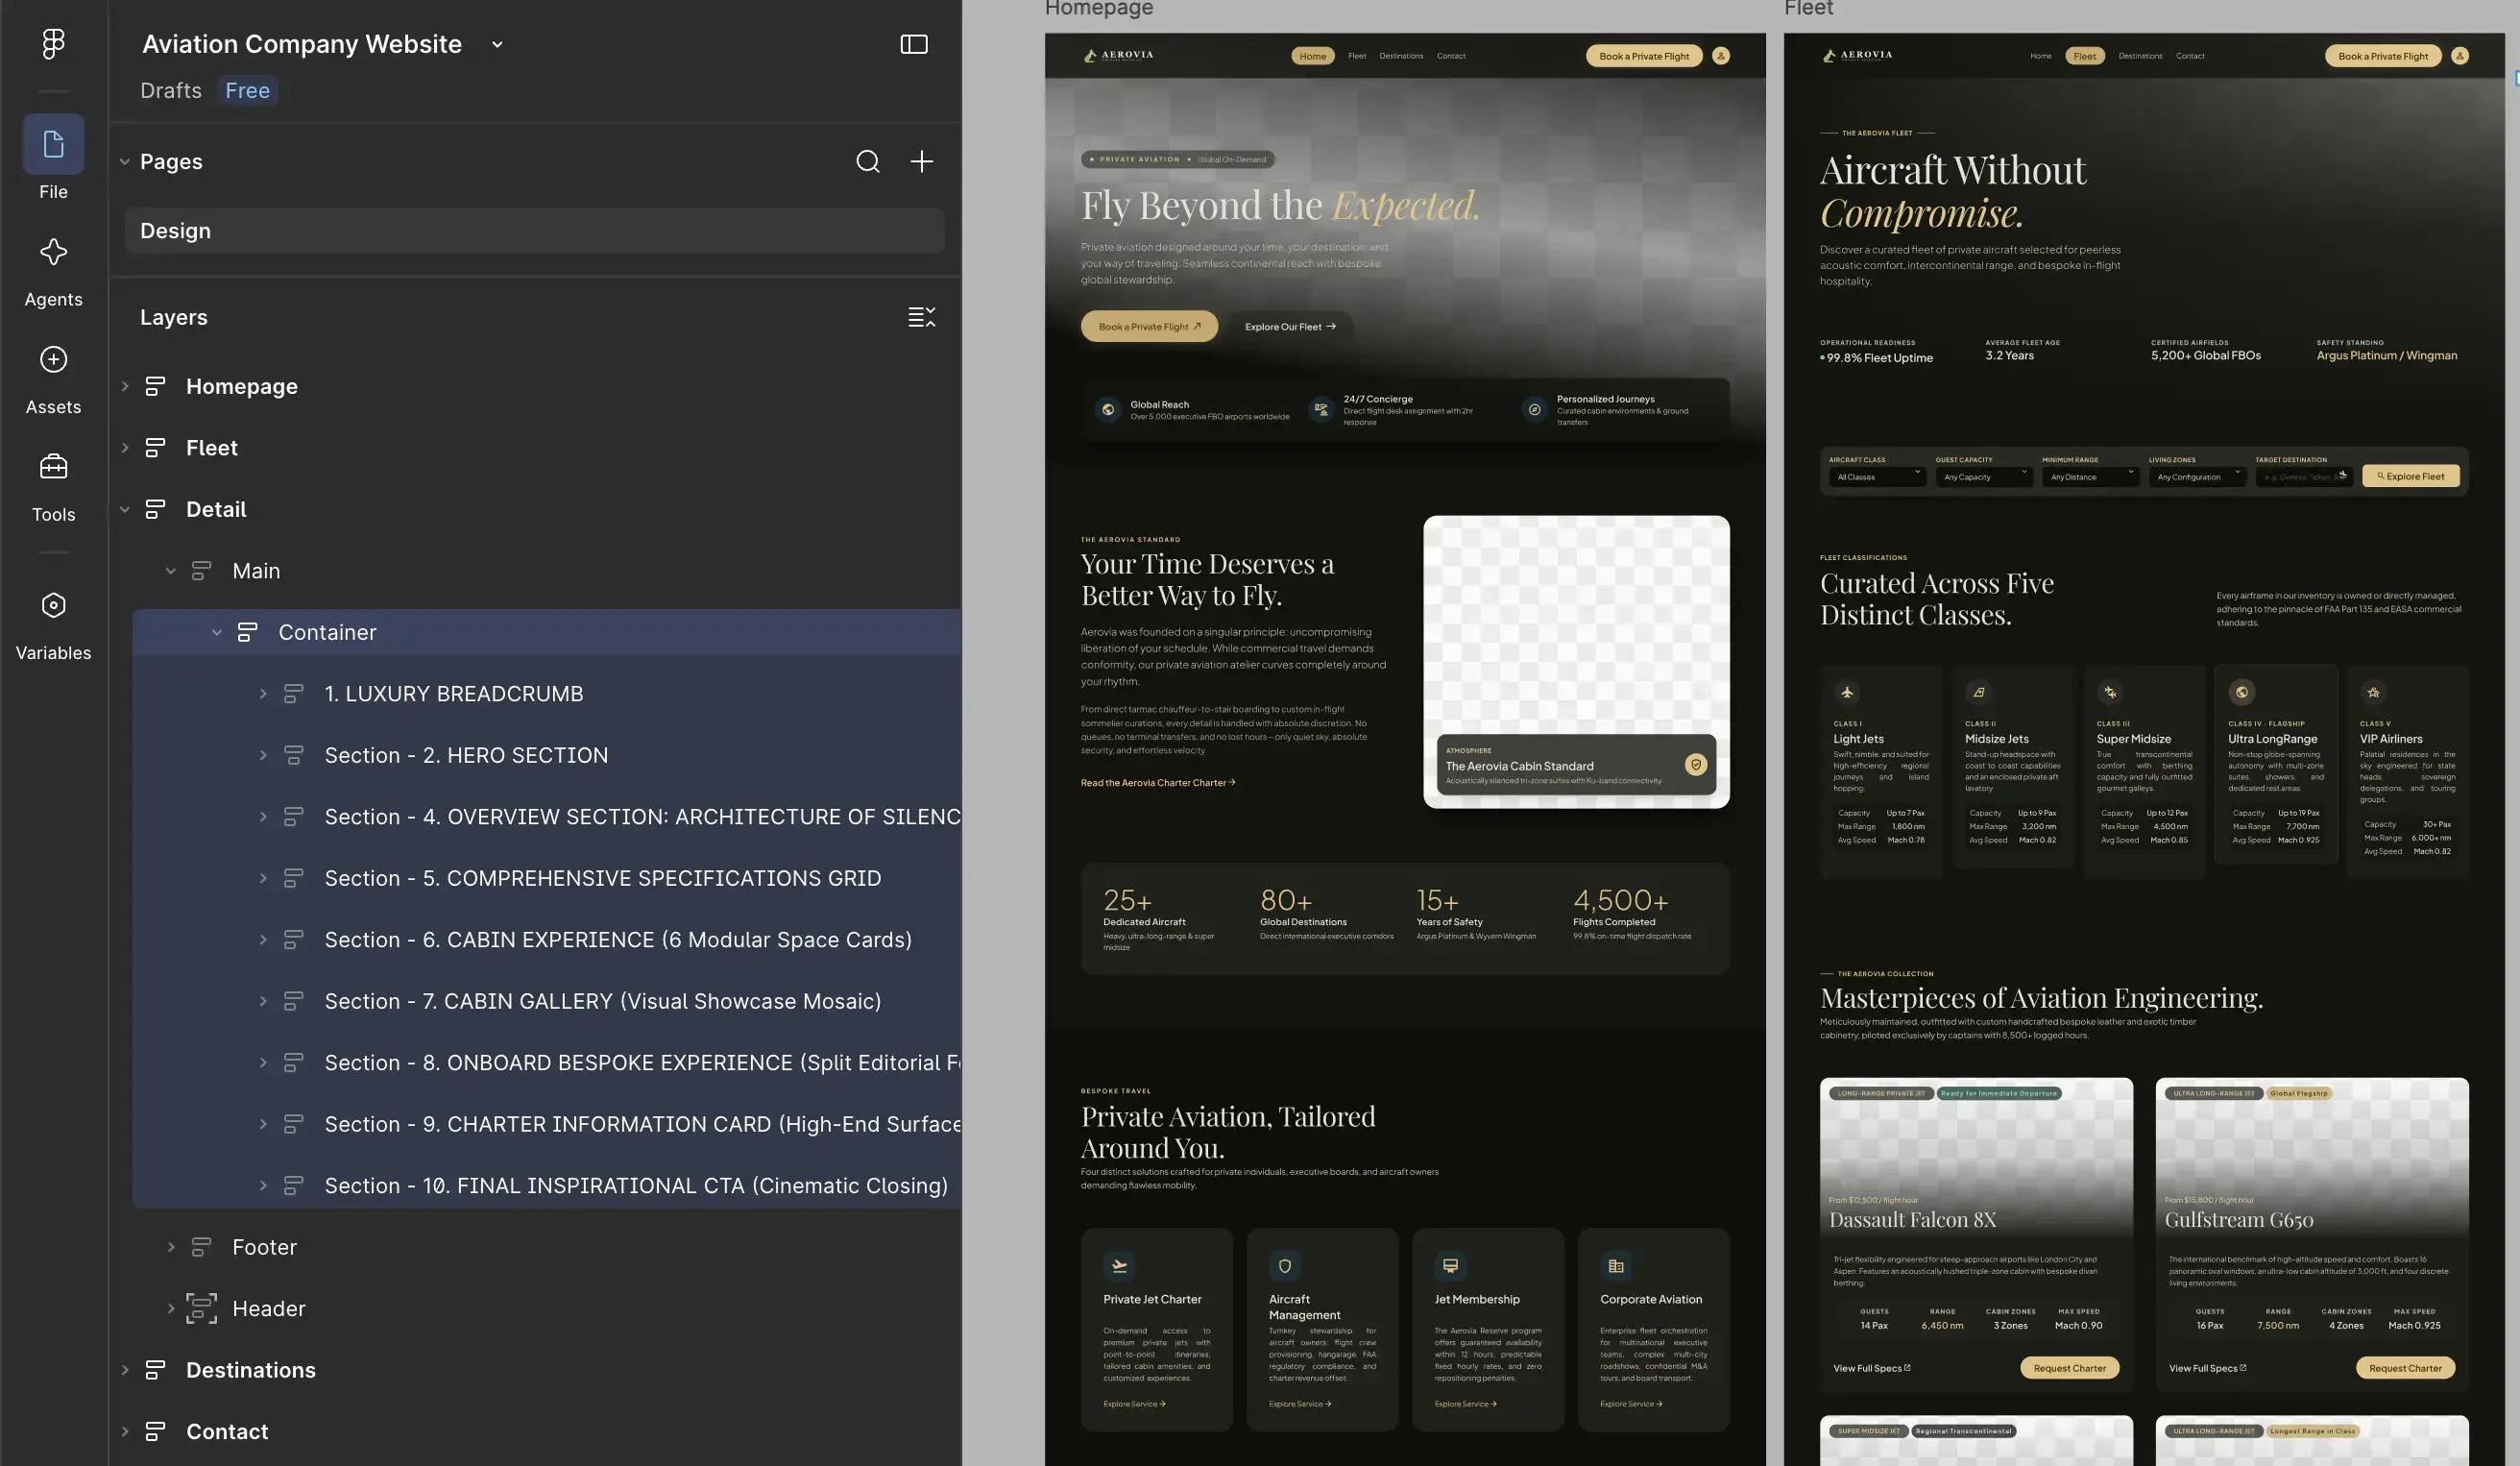Click the Free plan badge

pyautogui.click(x=247, y=91)
